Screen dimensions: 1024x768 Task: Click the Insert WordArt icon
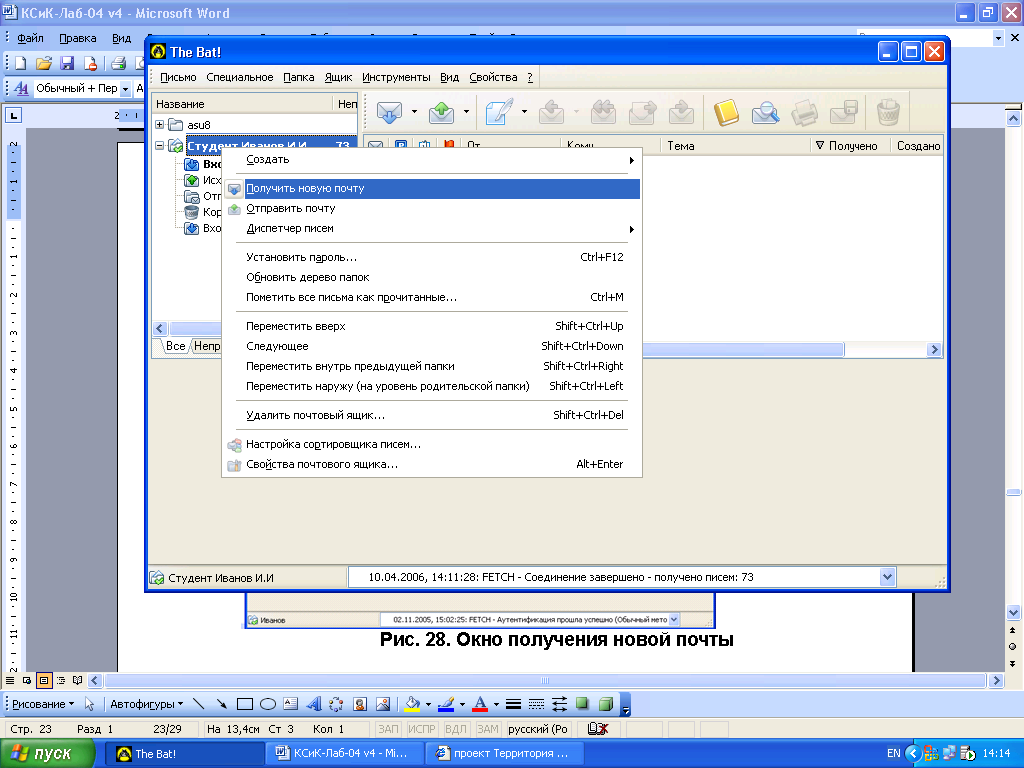click(314, 704)
